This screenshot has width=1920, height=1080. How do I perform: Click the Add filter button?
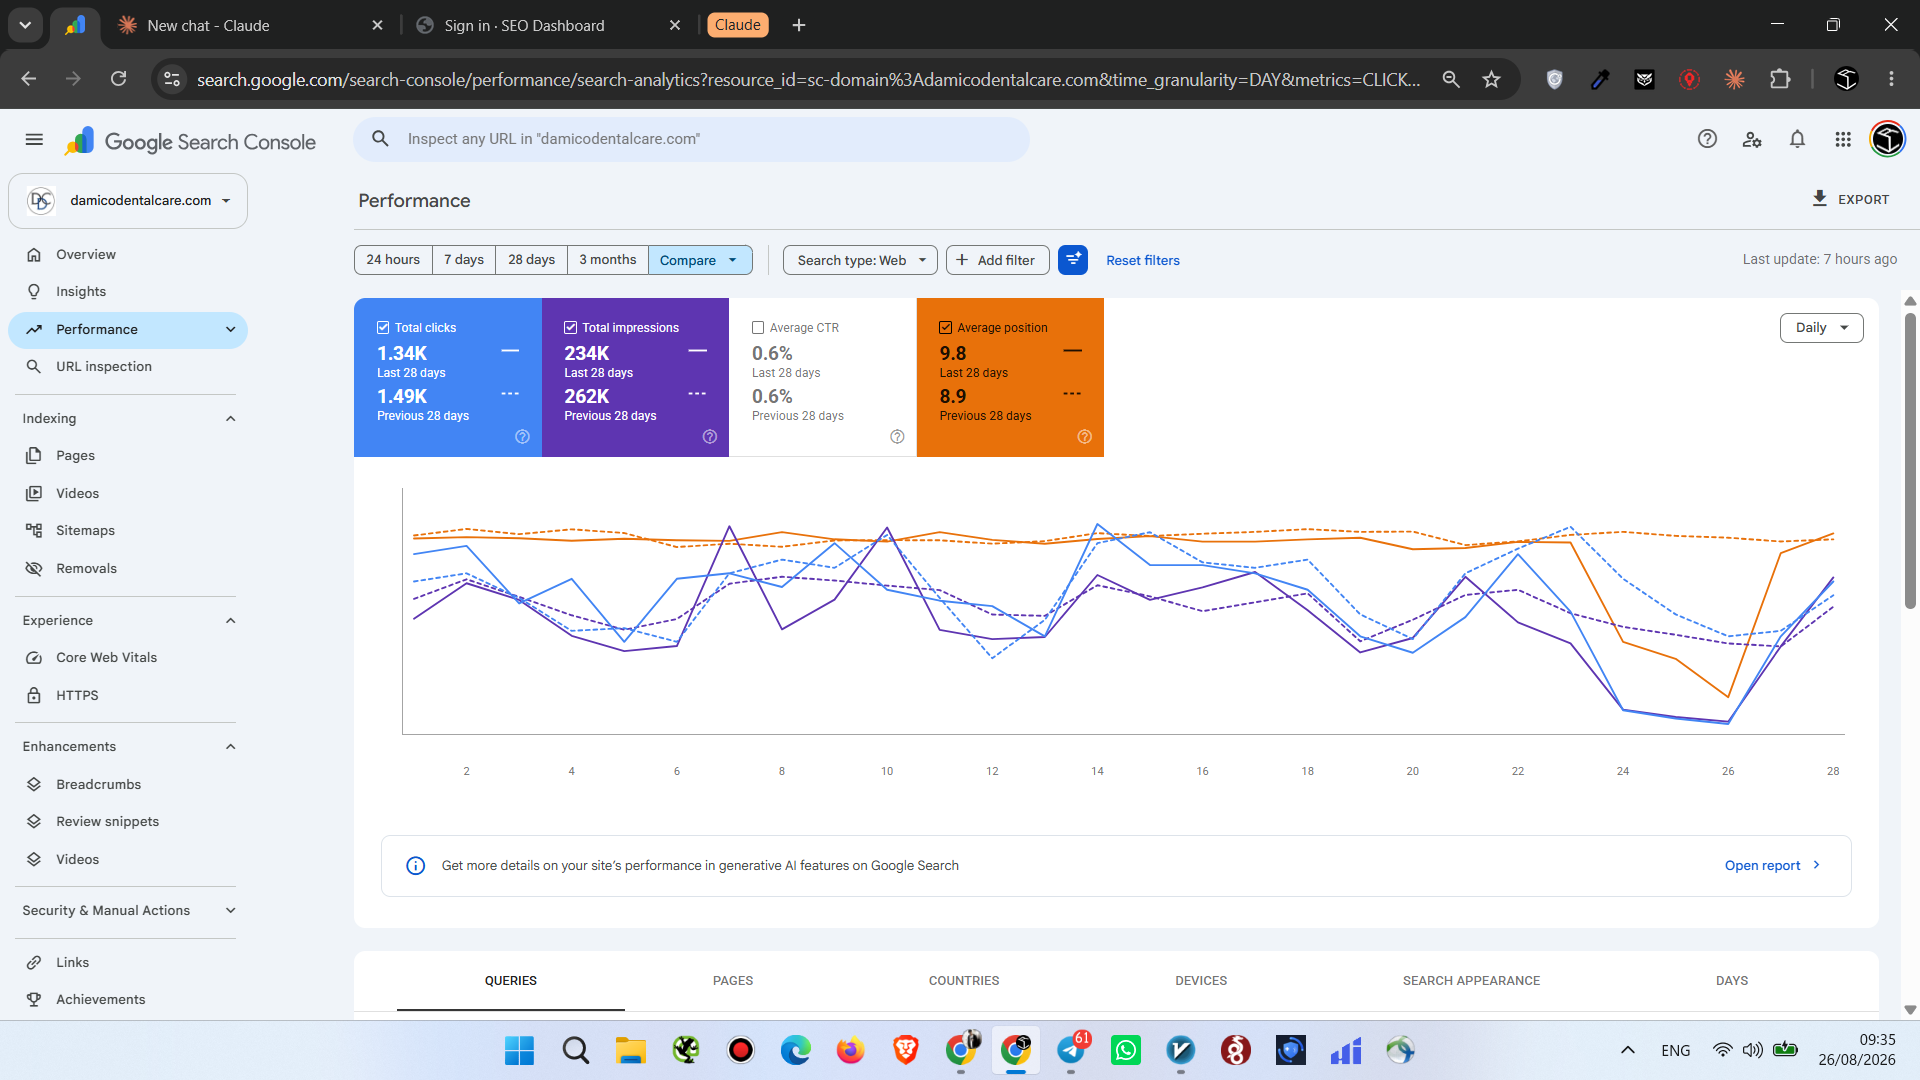point(997,260)
